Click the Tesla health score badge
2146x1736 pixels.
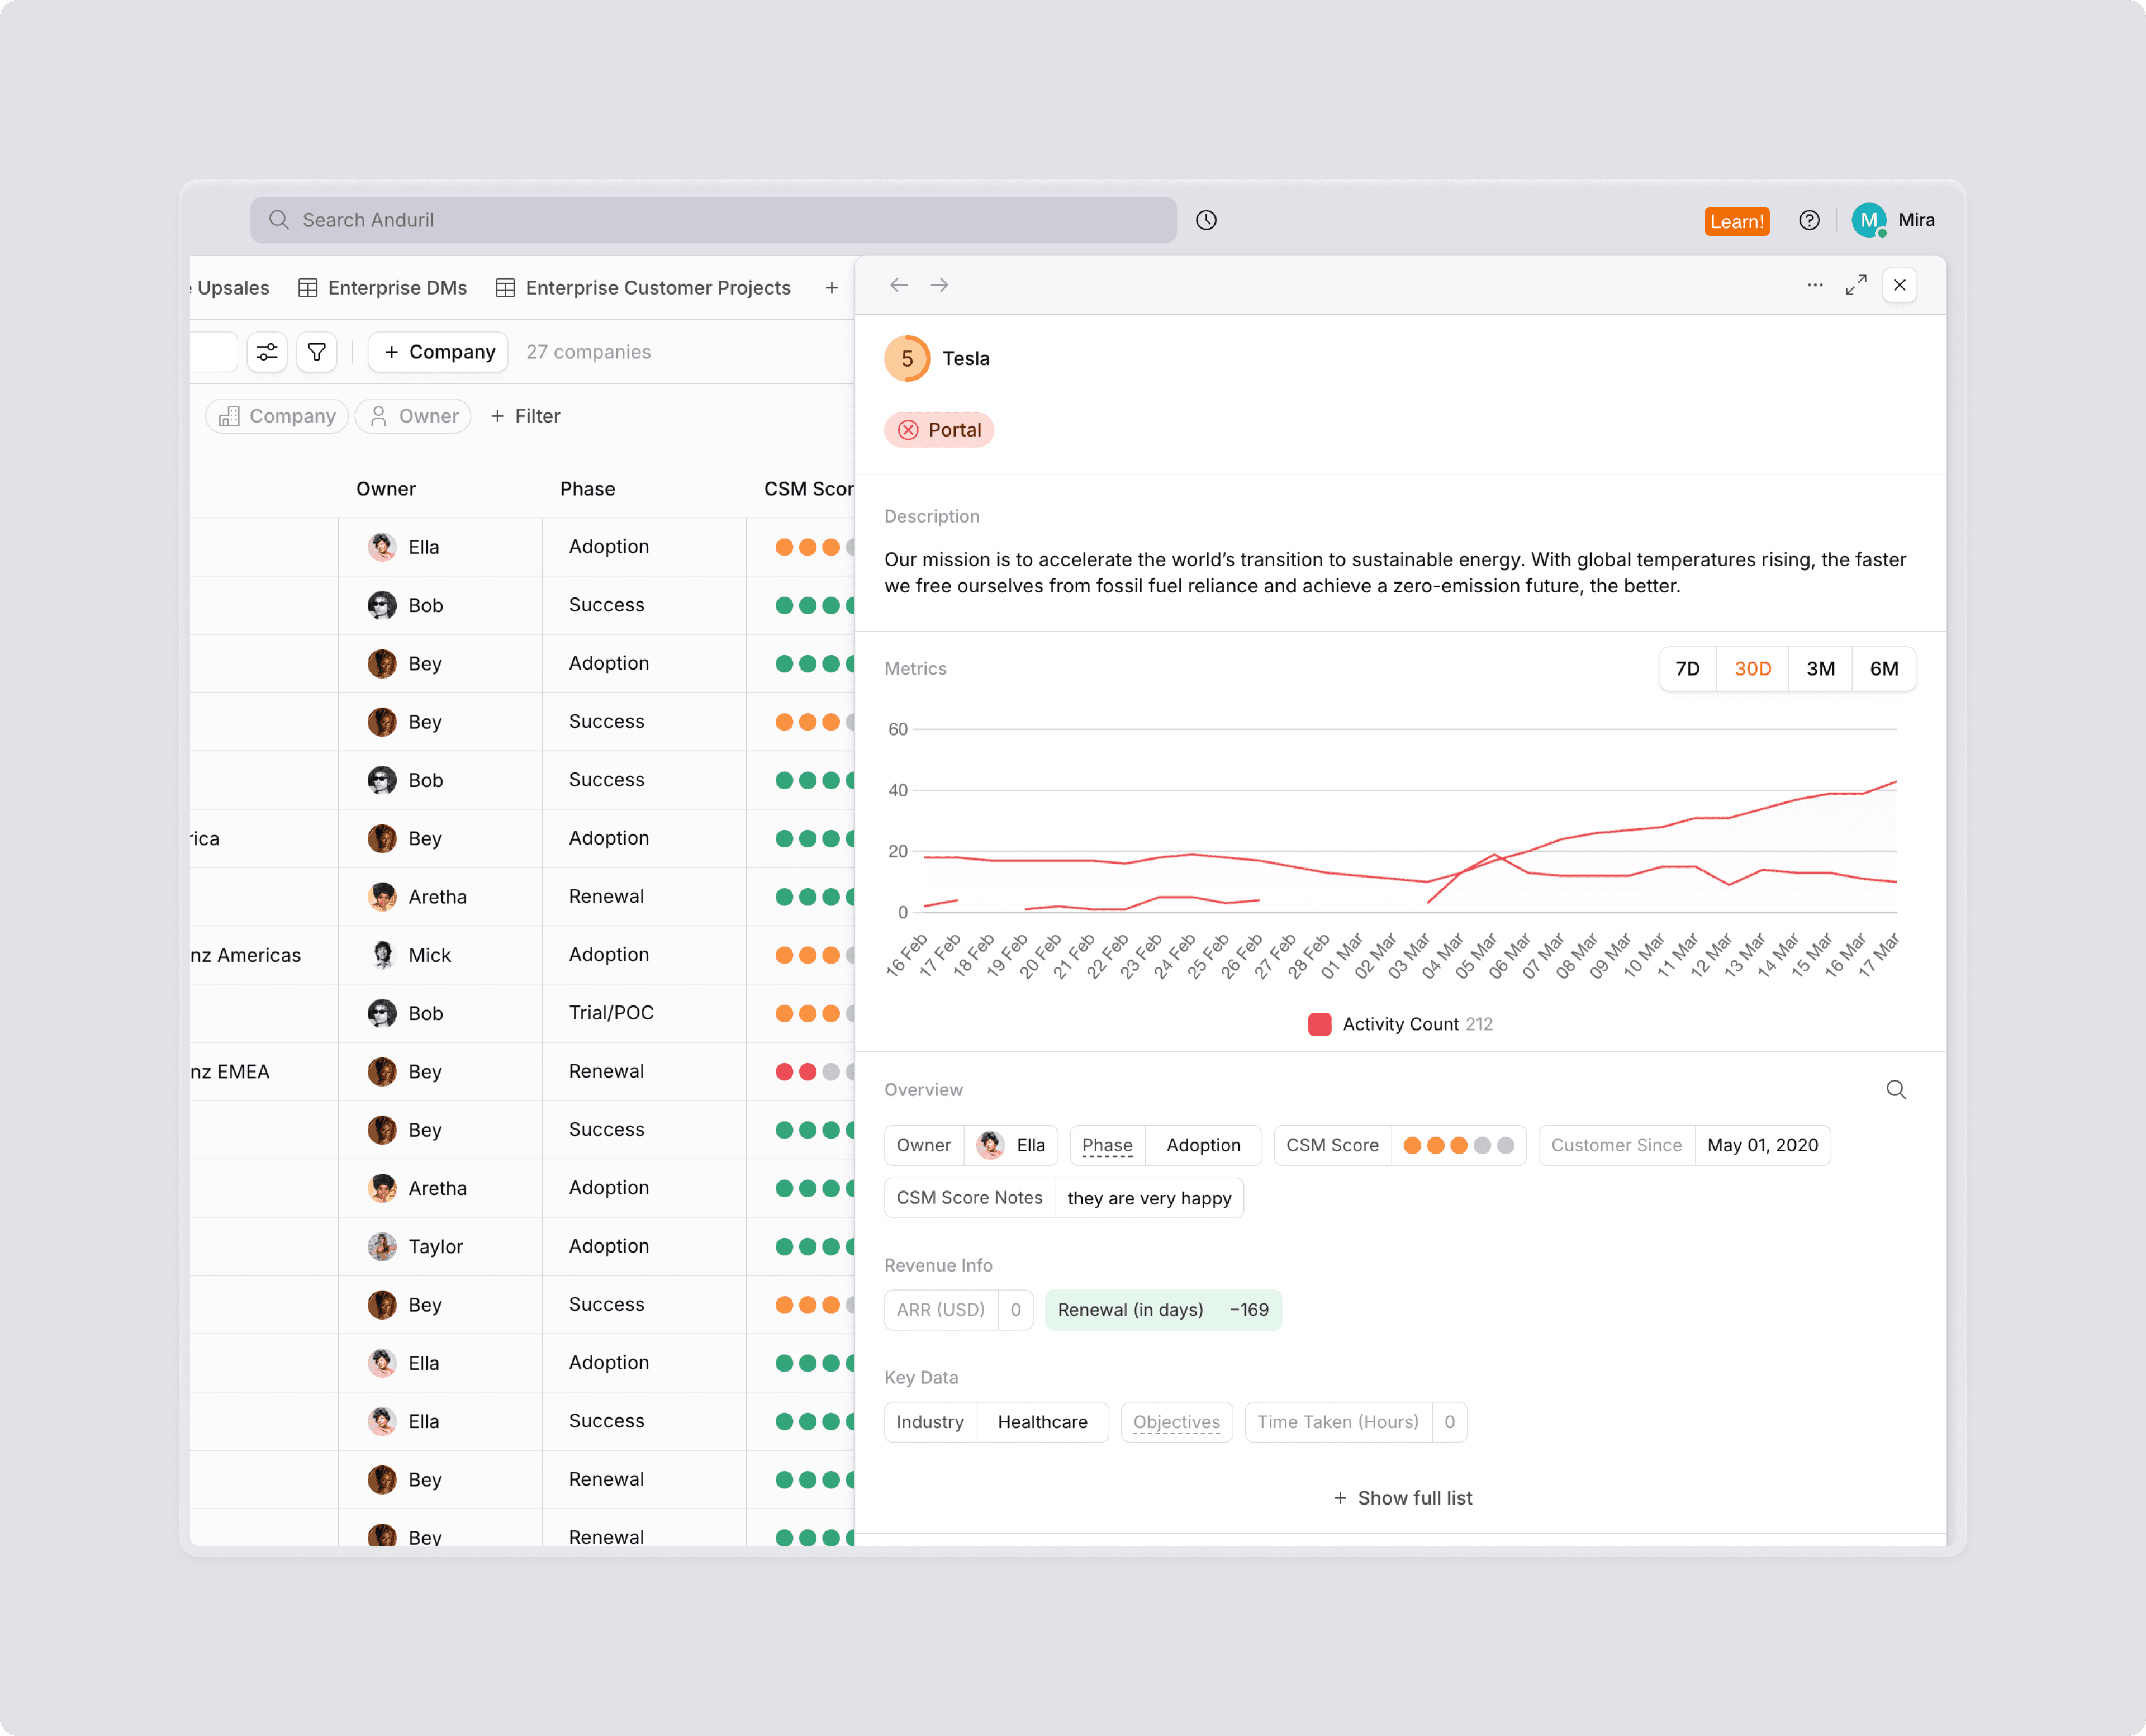(x=907, y=359)
